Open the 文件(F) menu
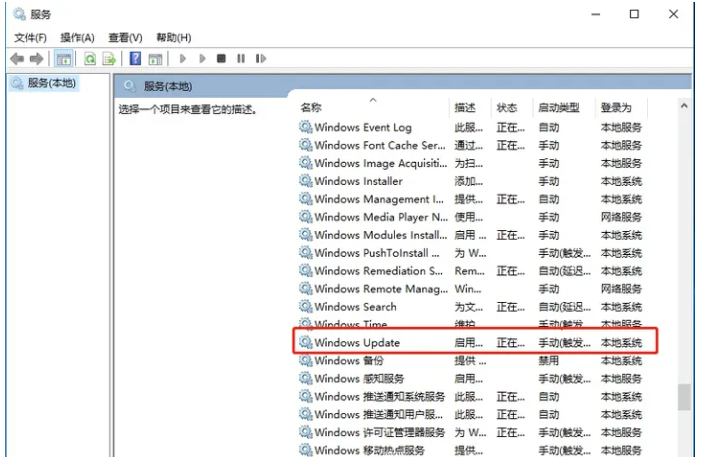The image size is (722, 457). [30, 38]
